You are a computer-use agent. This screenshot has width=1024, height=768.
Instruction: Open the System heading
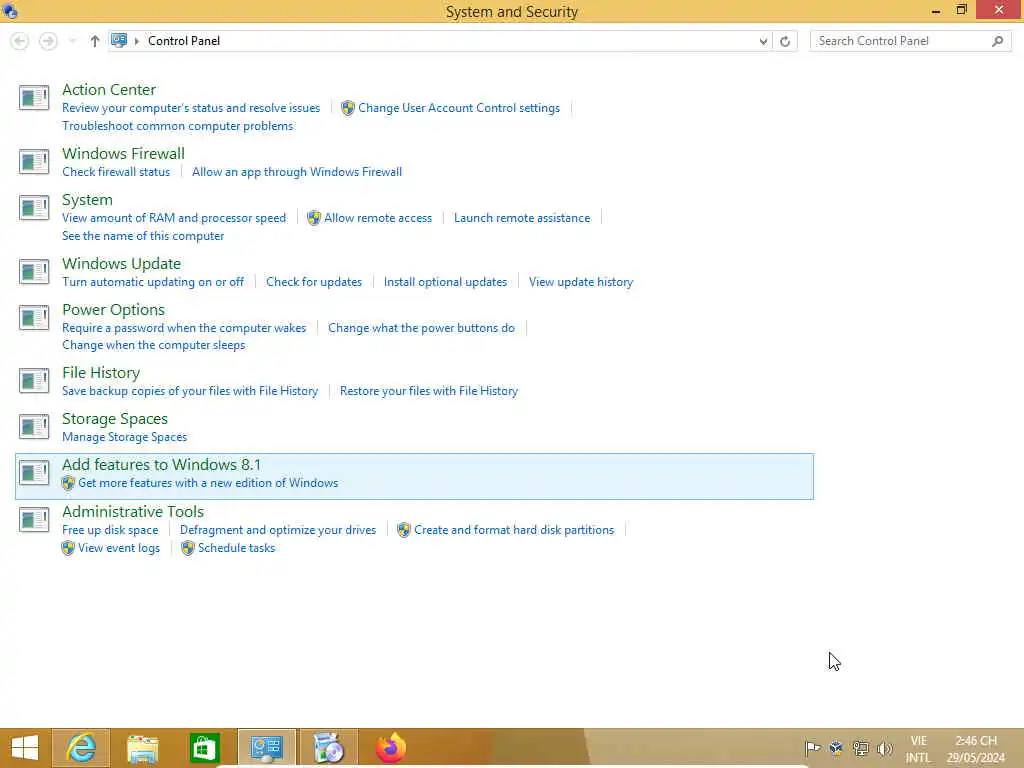[87, 200]
